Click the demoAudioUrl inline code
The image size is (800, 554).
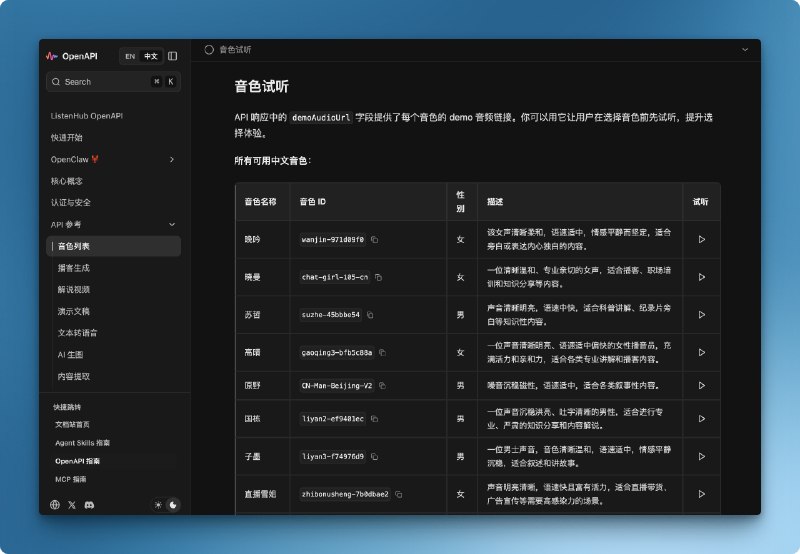(321, 118)
